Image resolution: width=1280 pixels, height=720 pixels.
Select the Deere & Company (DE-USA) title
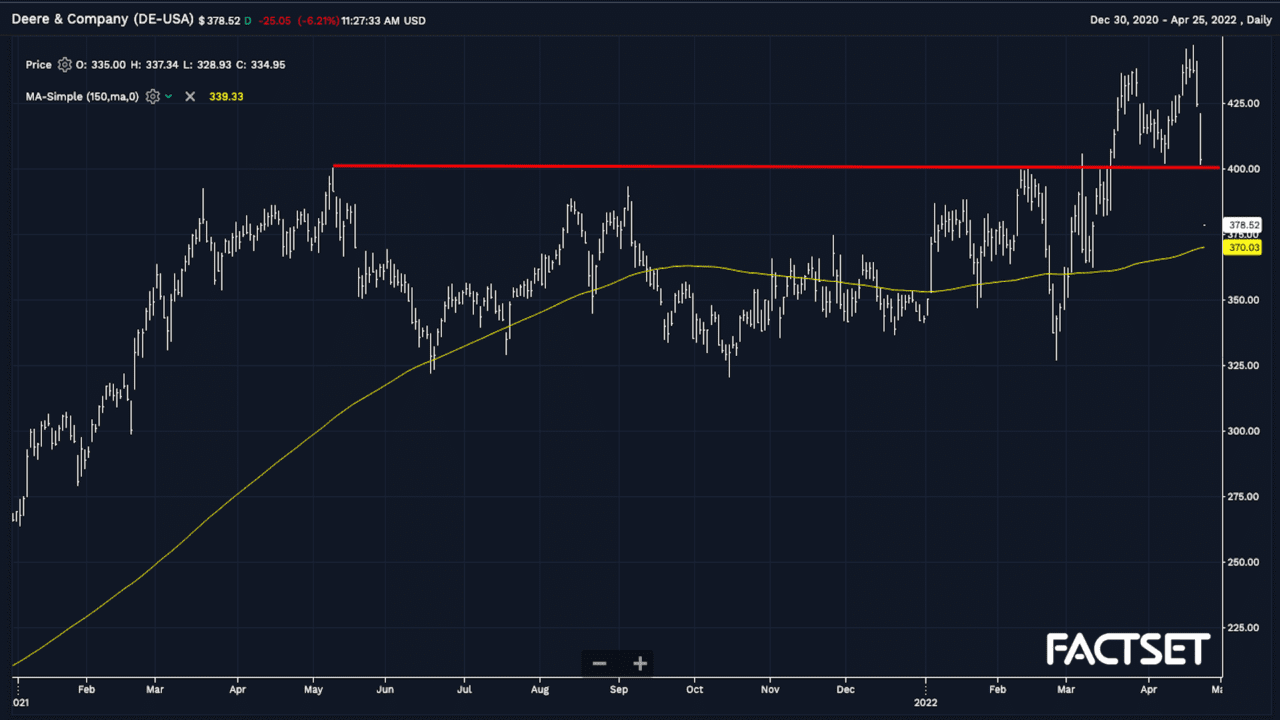102,20
